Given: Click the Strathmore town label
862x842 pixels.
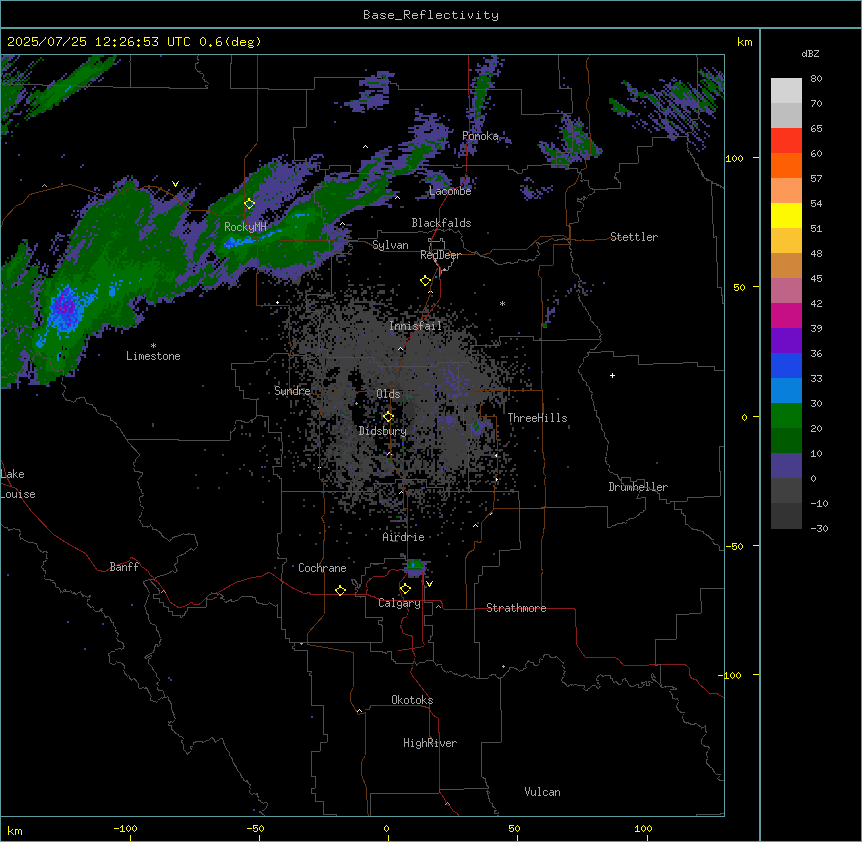Looking at the screenshot, I should (x=516, y=608).
